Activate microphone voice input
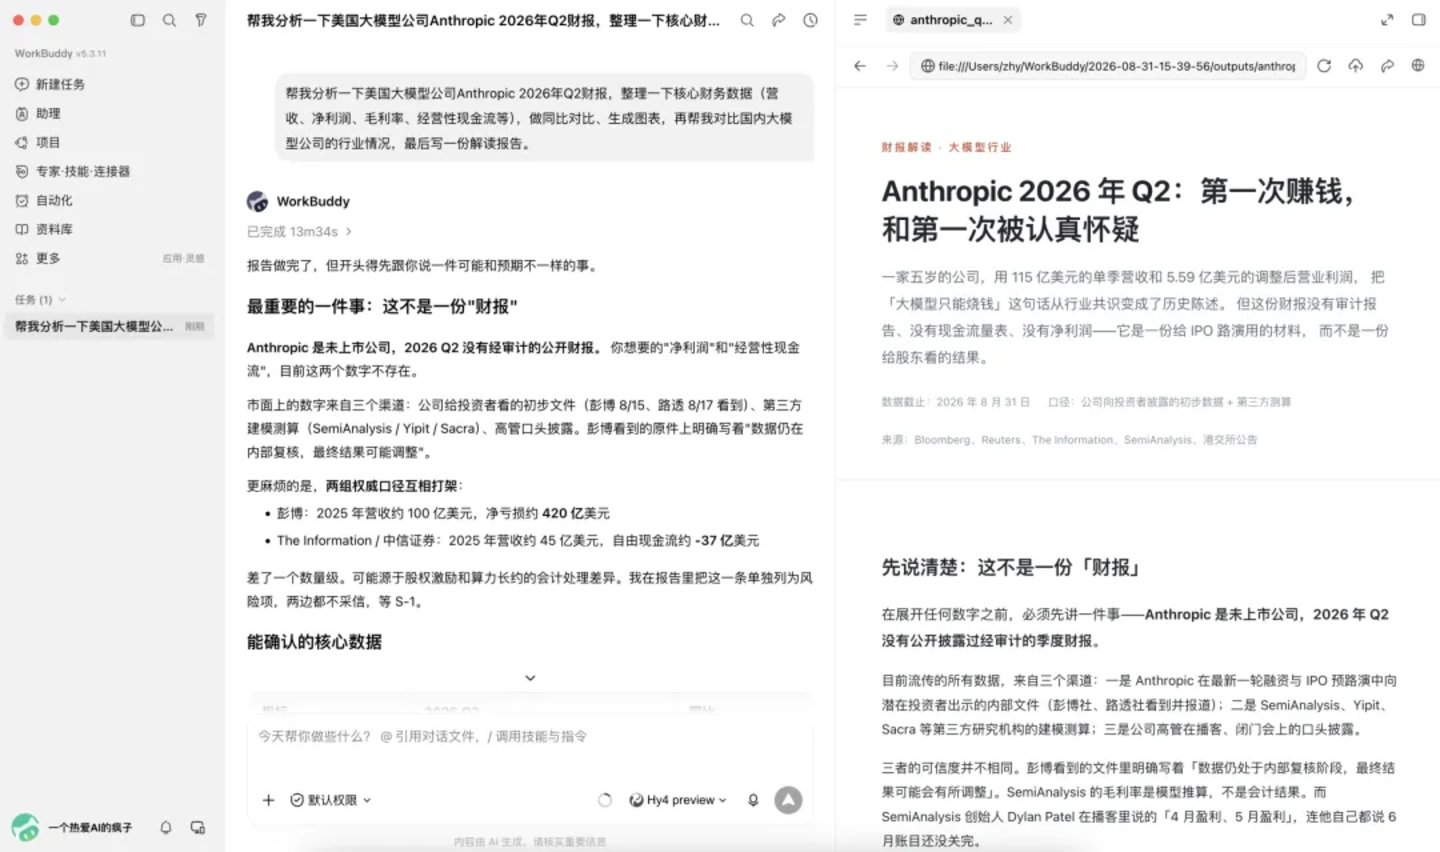The width and height of the screenshot is (1440, 852). [753, 800]
